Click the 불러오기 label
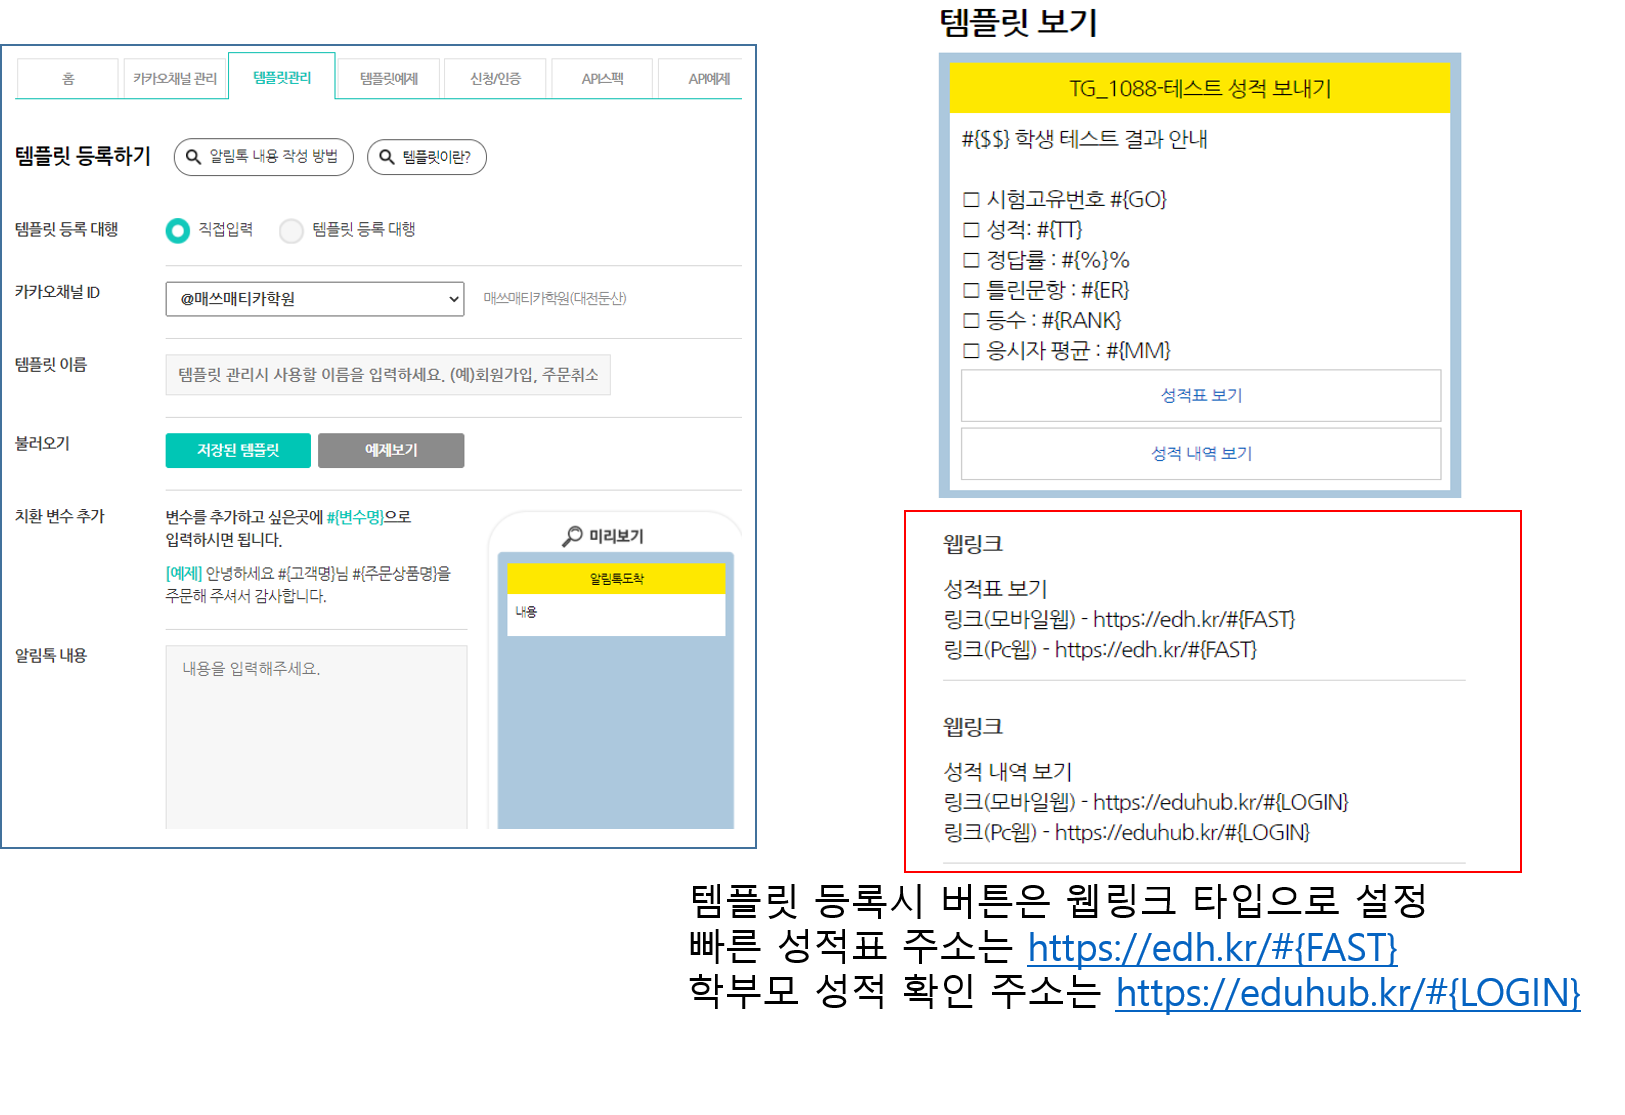This screenshot has height=1115, width=1625. coord(42,443)
